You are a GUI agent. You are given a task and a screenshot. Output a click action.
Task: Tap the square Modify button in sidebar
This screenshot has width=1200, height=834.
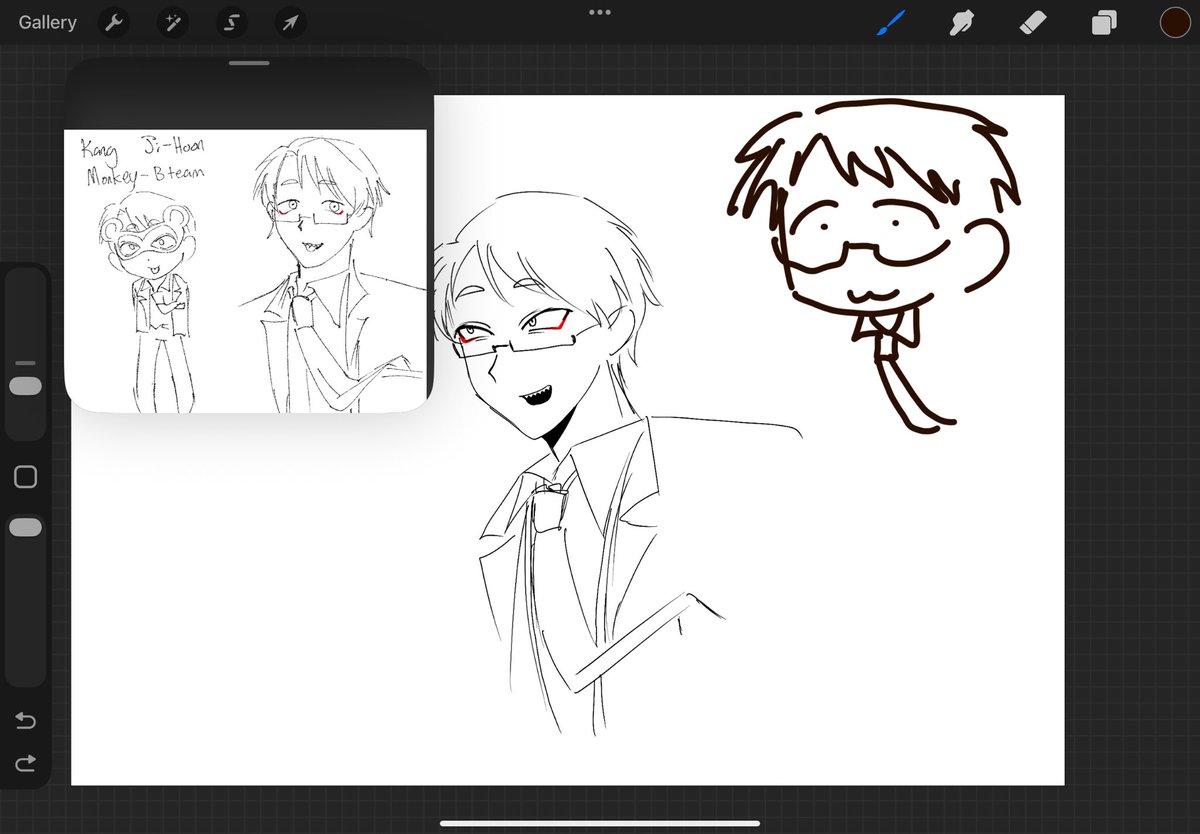(x=26, y=477)
